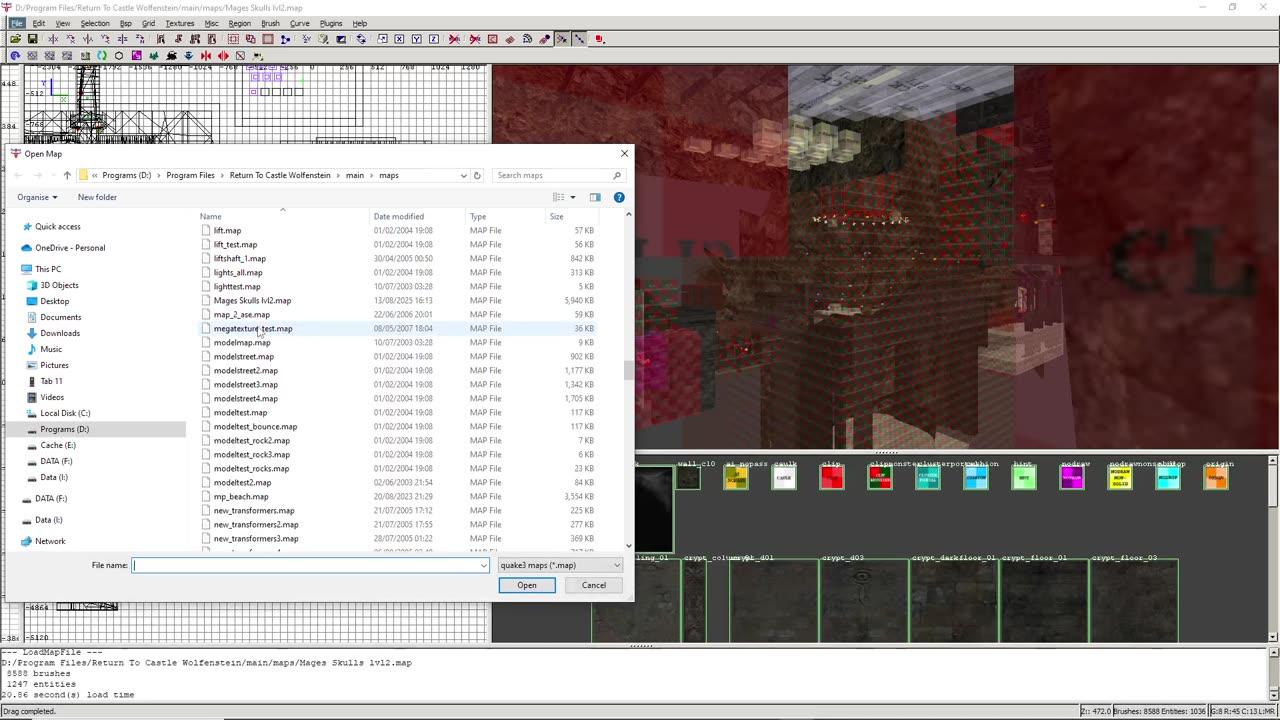Click the cycle arrows Change views icon
The height and width of the screenshot is (720, 1280).
[361, 39]
